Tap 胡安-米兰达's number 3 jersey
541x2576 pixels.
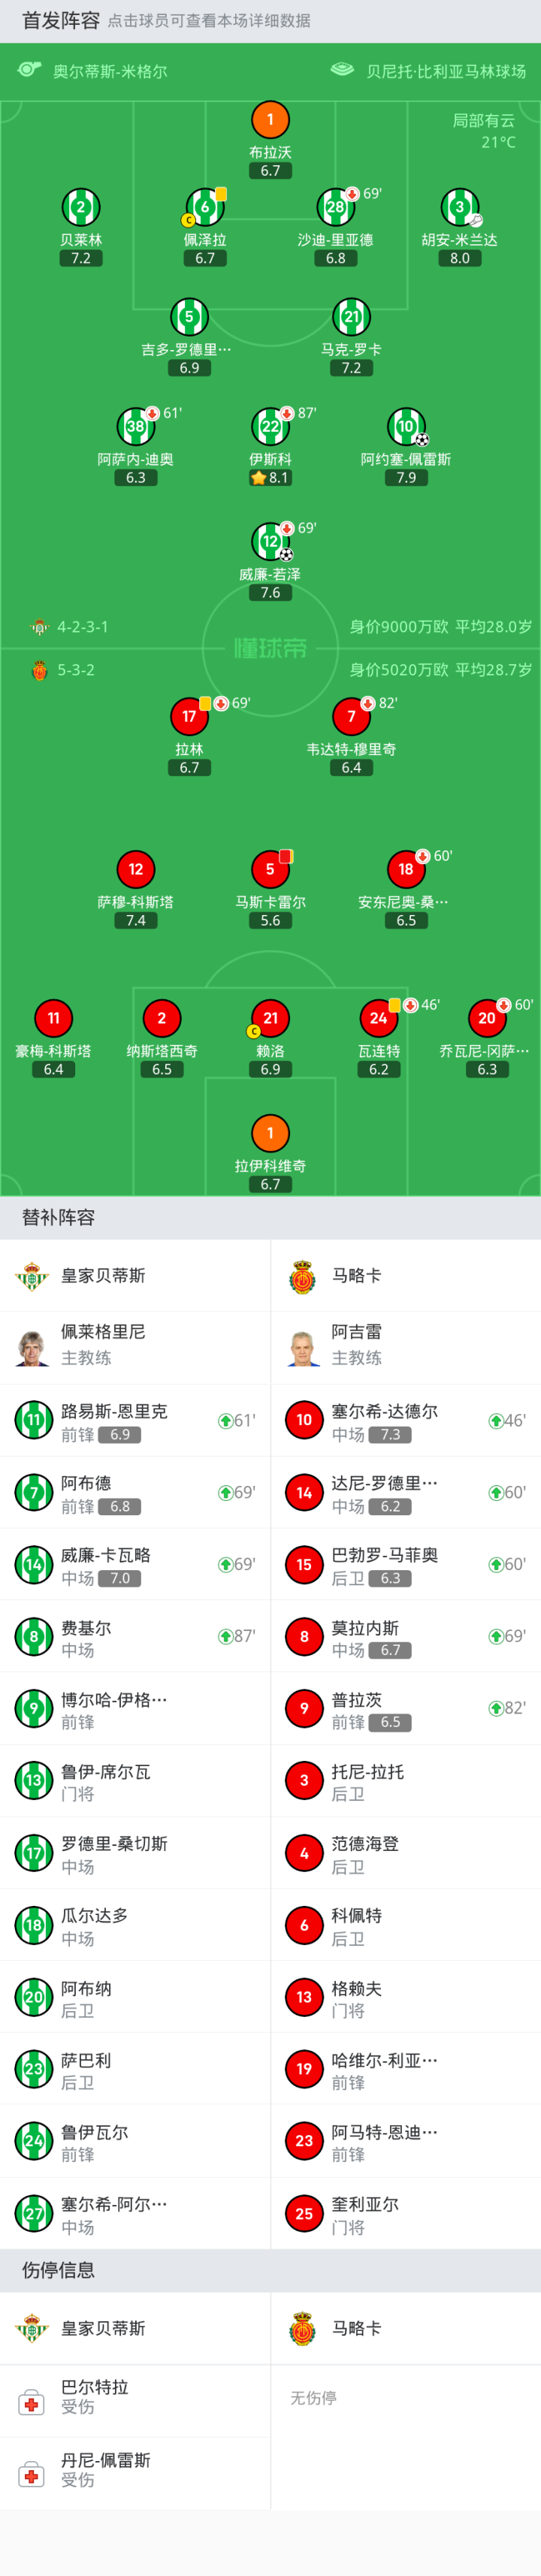(459, 208)
